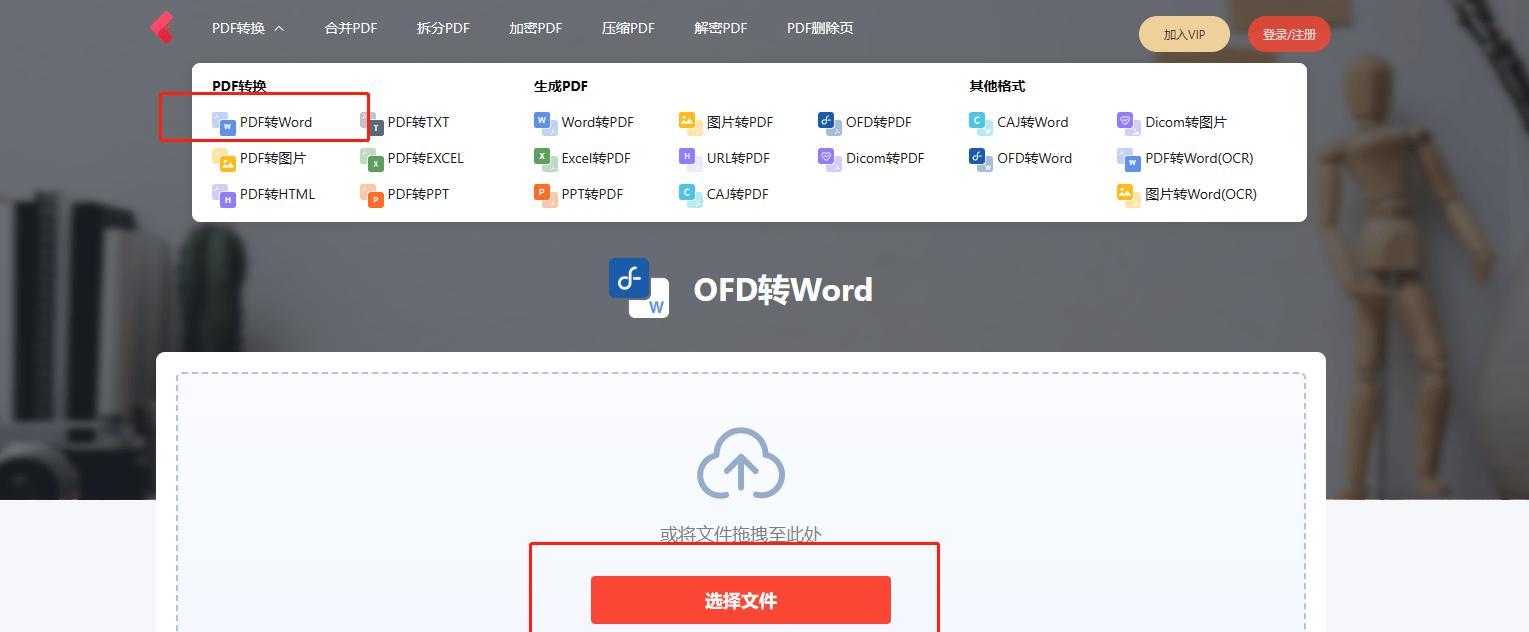Click the 生成PDF section heading
The height and width of the screenshot is (632, 1529).
tap(561, 86)
